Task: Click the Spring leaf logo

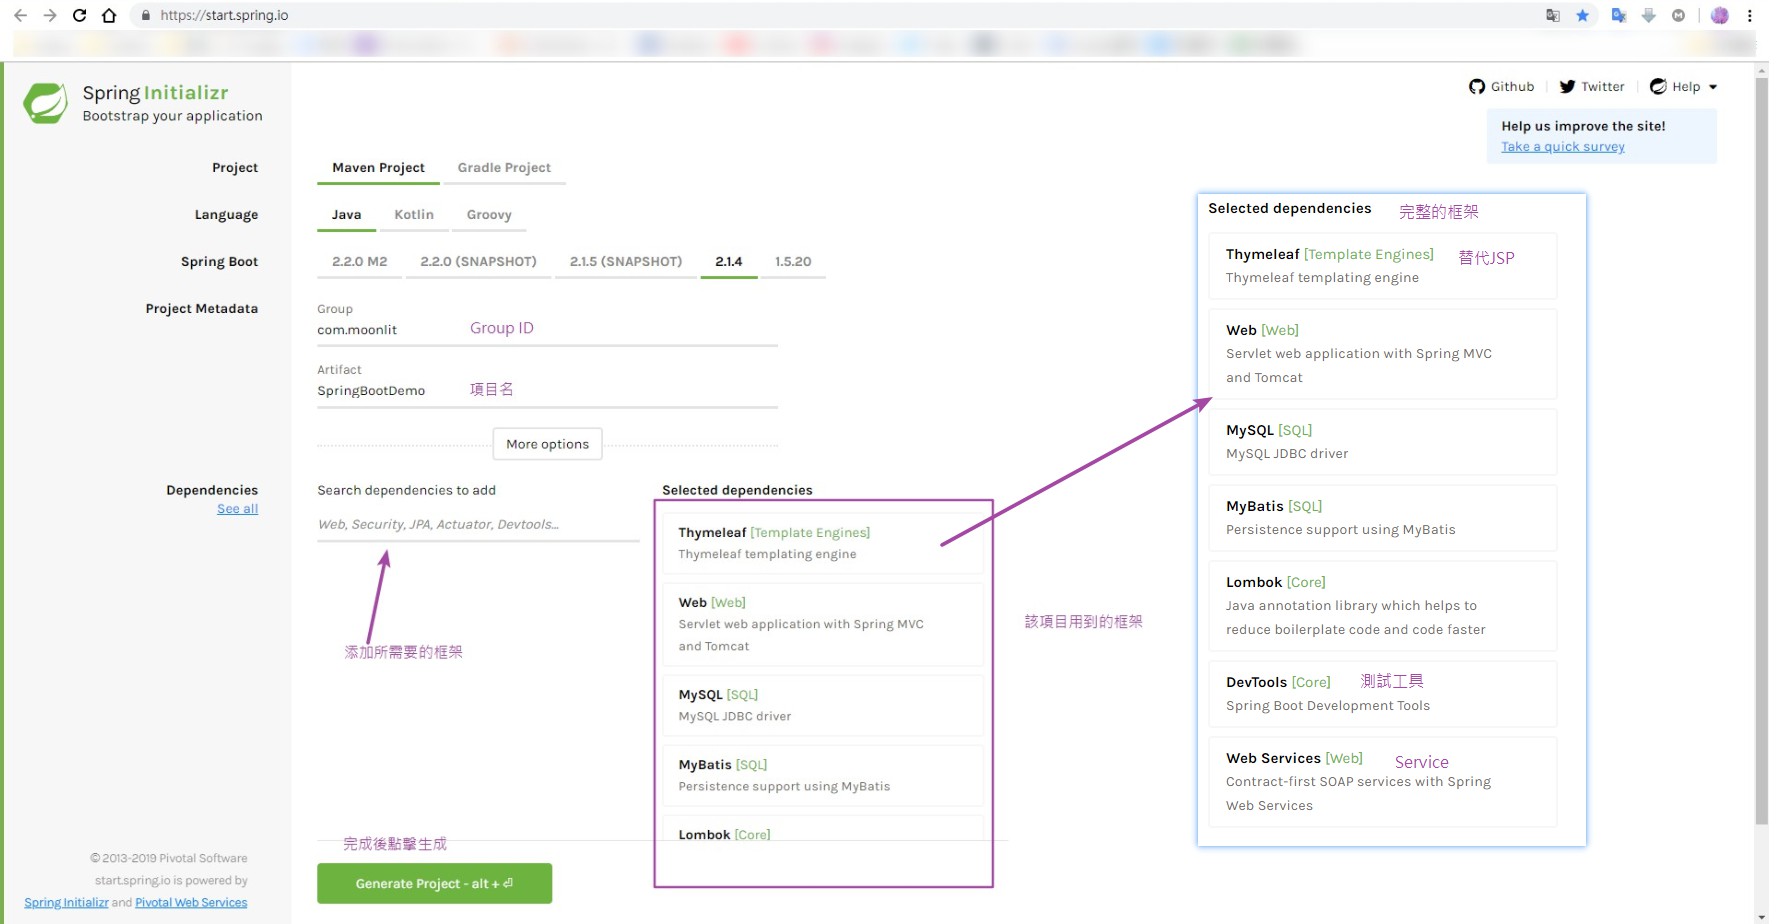Action: tap(46, 103)
